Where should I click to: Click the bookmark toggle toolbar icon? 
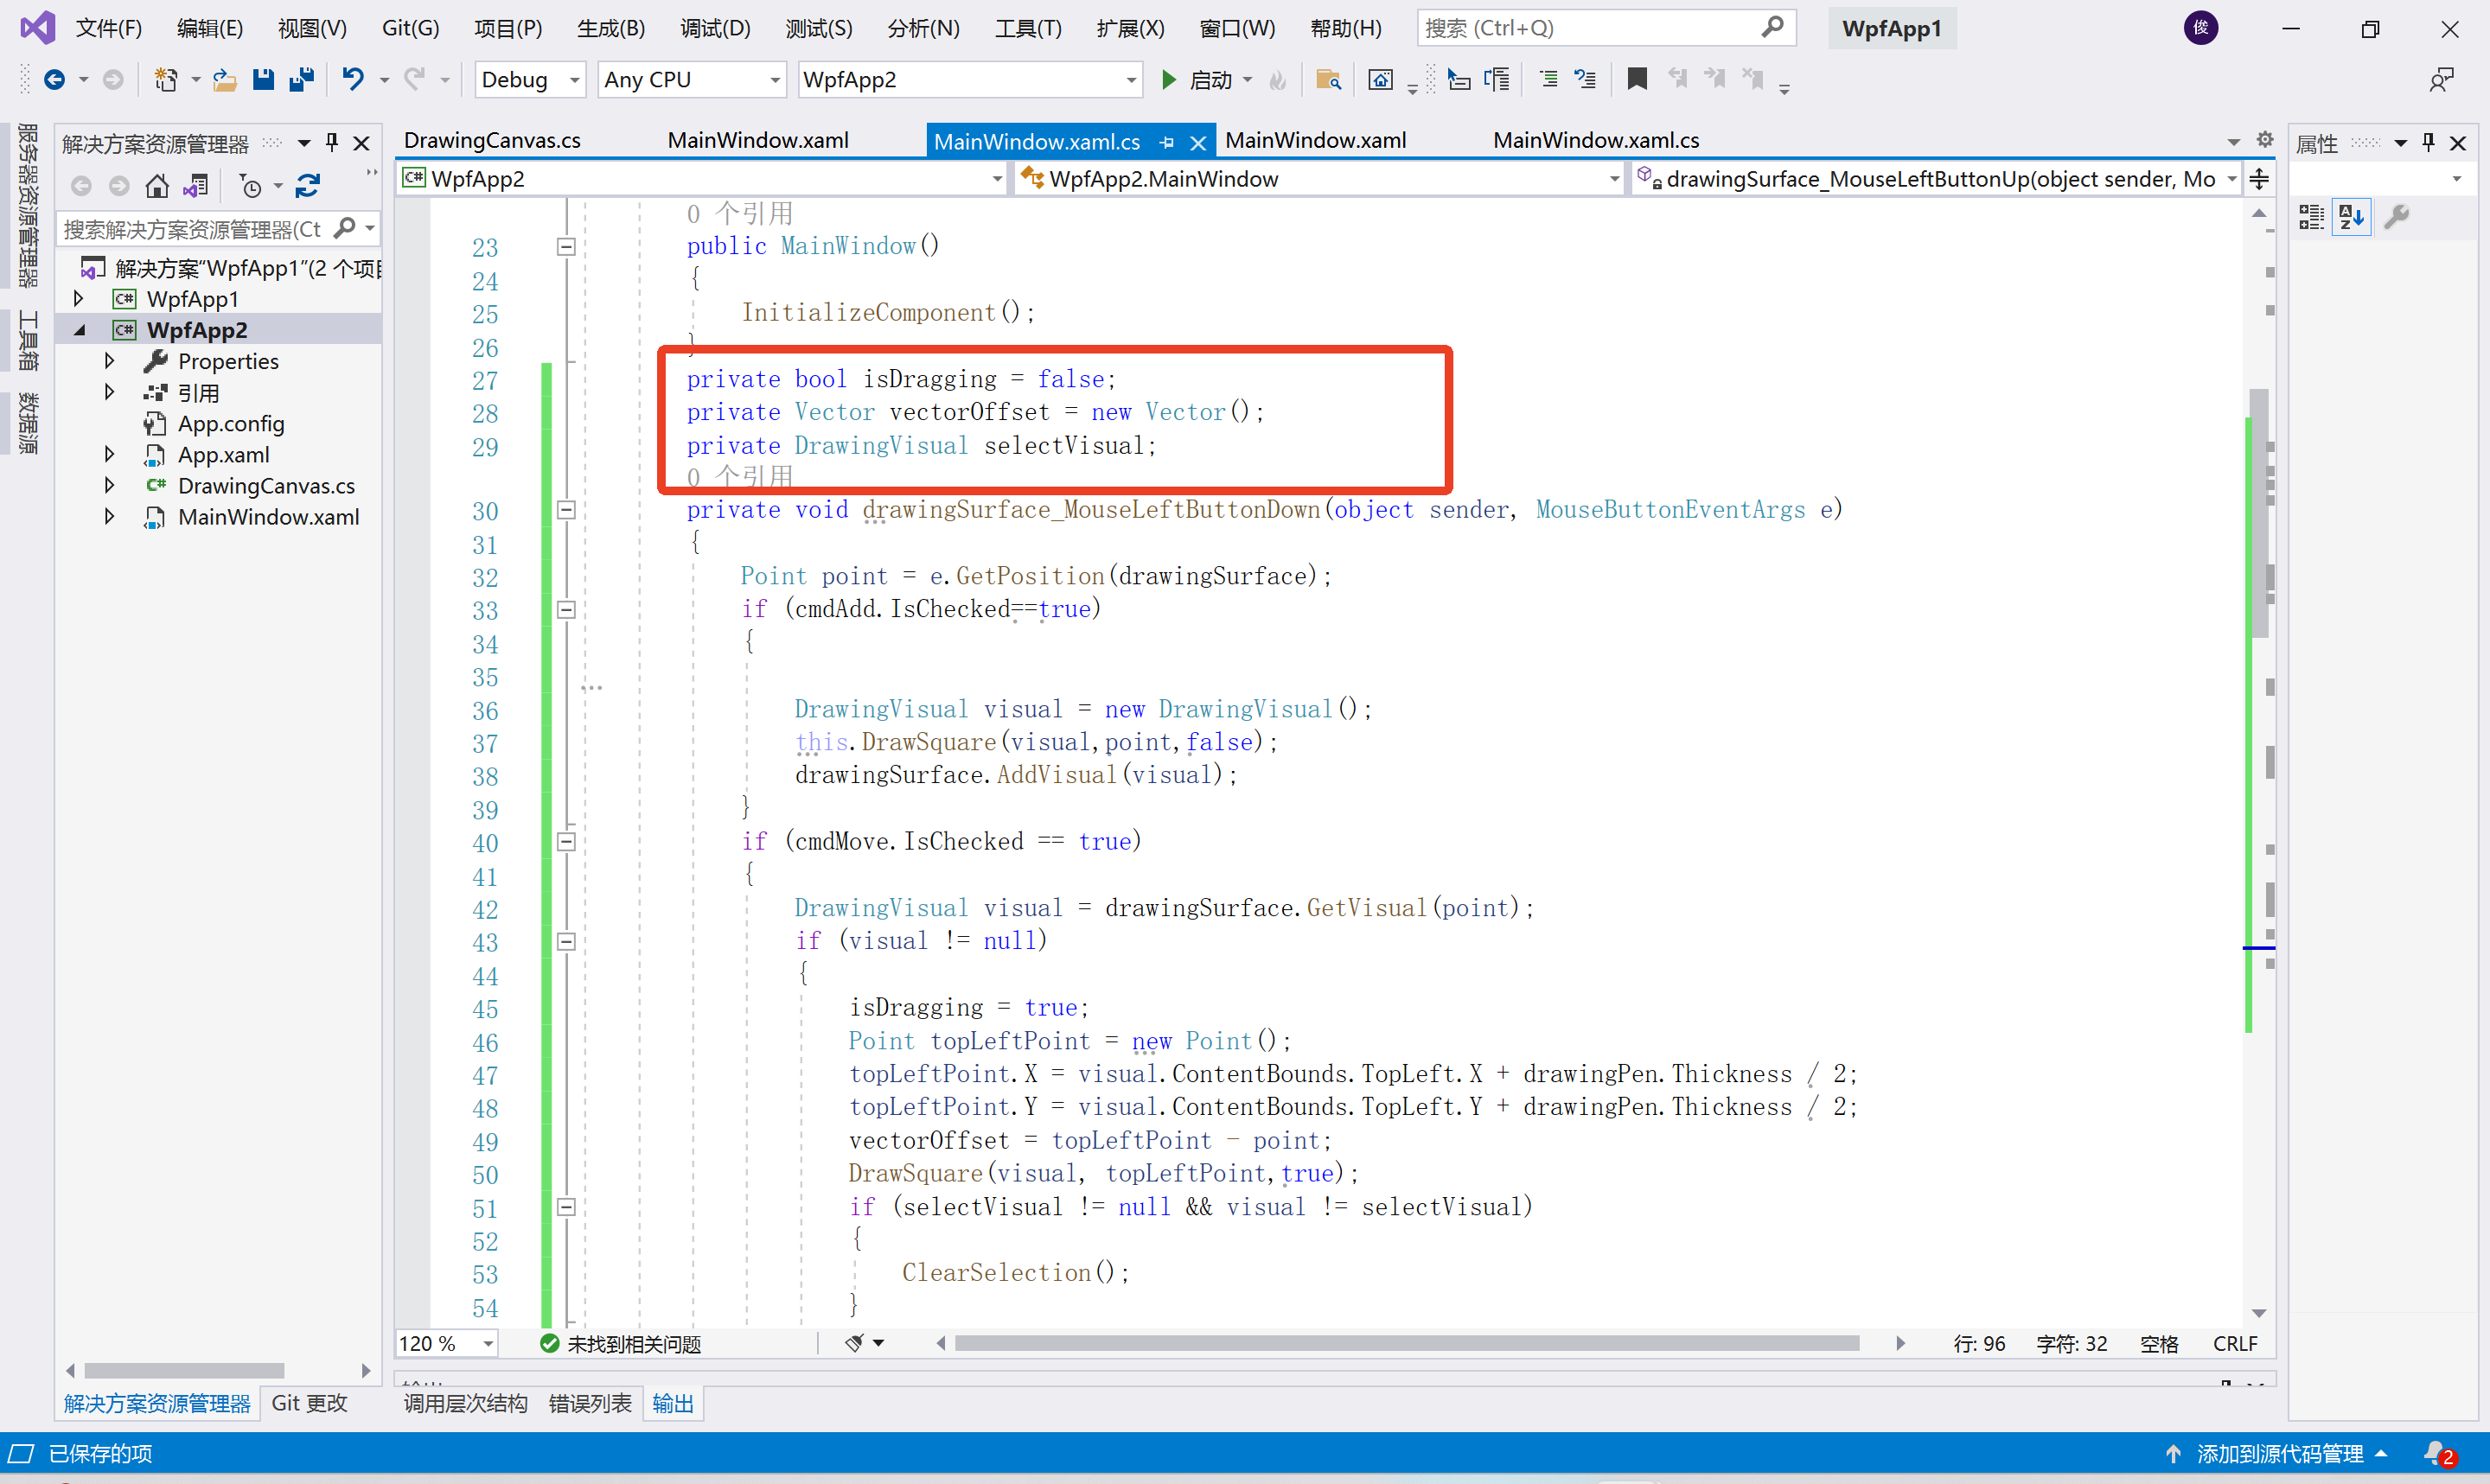coord(1637,79)
